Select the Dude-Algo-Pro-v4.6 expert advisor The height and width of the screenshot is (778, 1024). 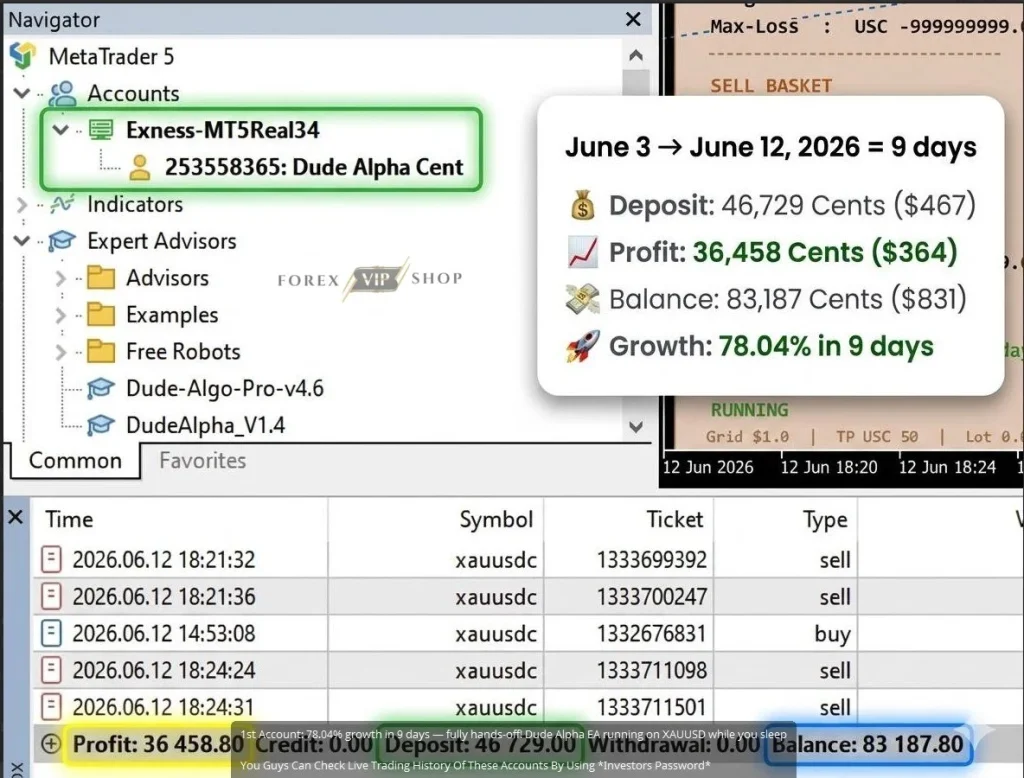(225, 389)
